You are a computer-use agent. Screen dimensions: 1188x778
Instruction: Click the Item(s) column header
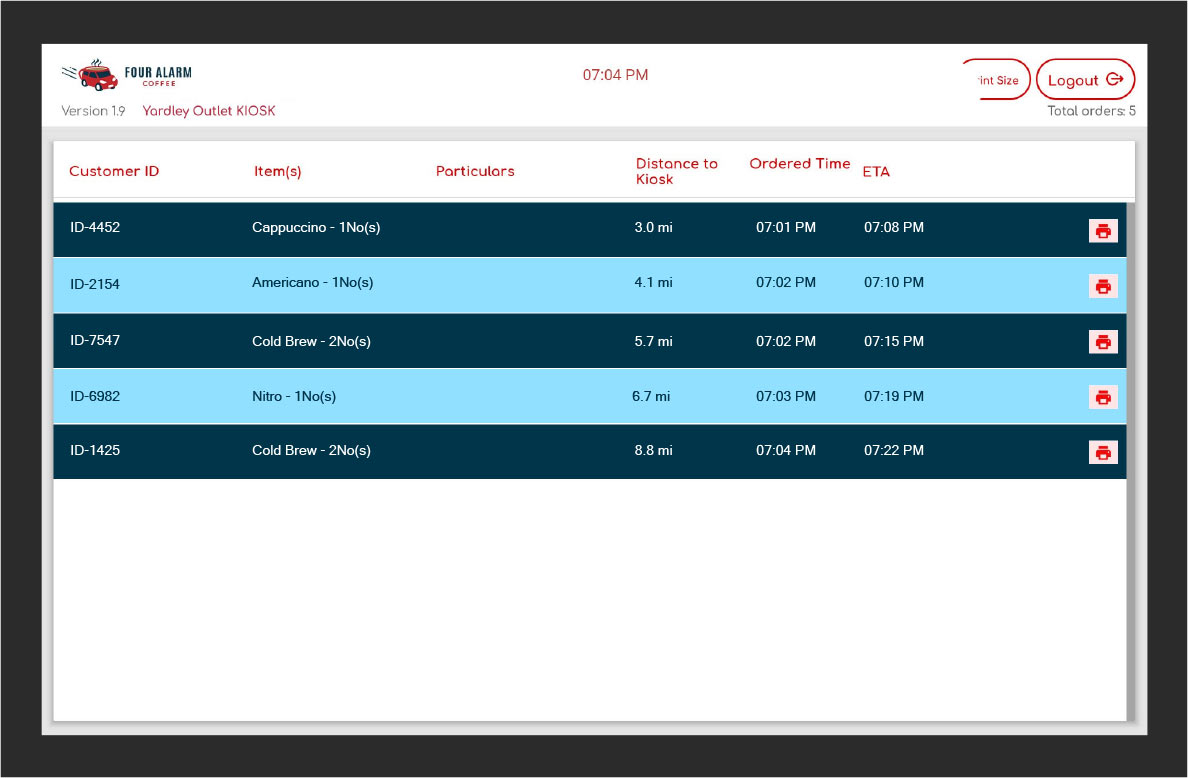point(277,171)
